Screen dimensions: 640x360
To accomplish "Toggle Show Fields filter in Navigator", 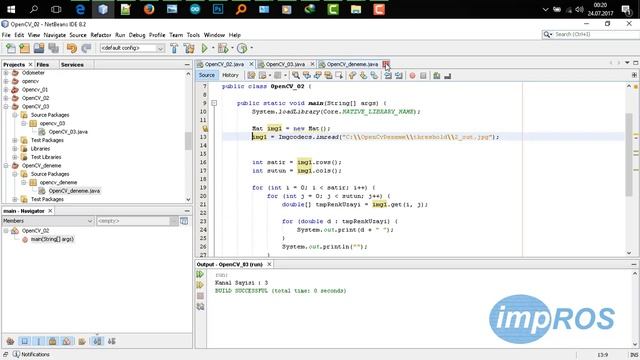I will tap(24, 341).
